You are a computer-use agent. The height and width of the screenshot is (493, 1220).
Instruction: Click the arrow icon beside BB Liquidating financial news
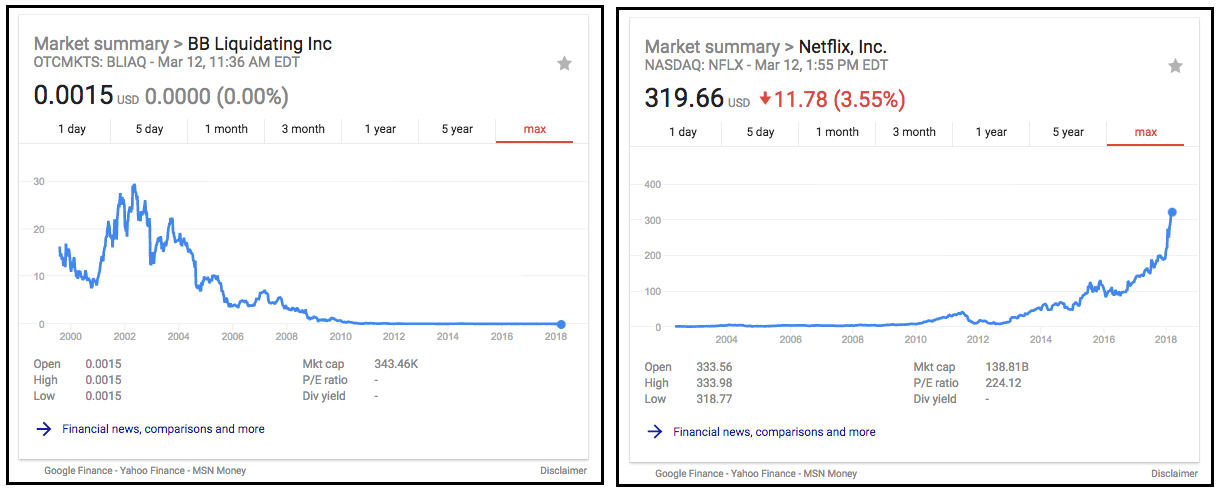point(44,429)
